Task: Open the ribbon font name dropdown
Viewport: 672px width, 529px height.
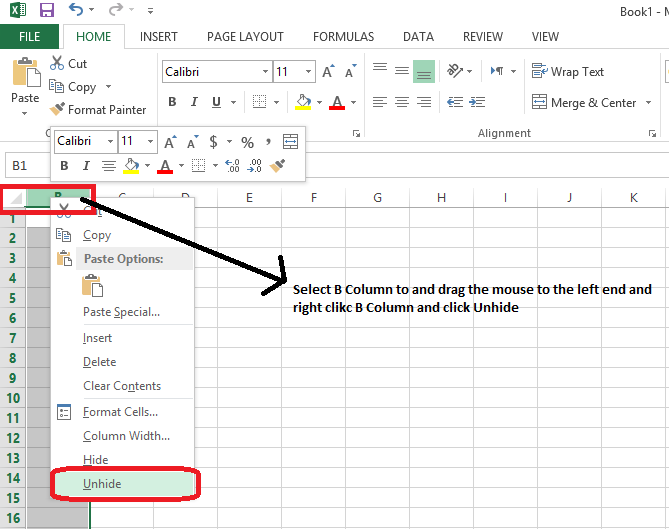Action: [265, 72]
